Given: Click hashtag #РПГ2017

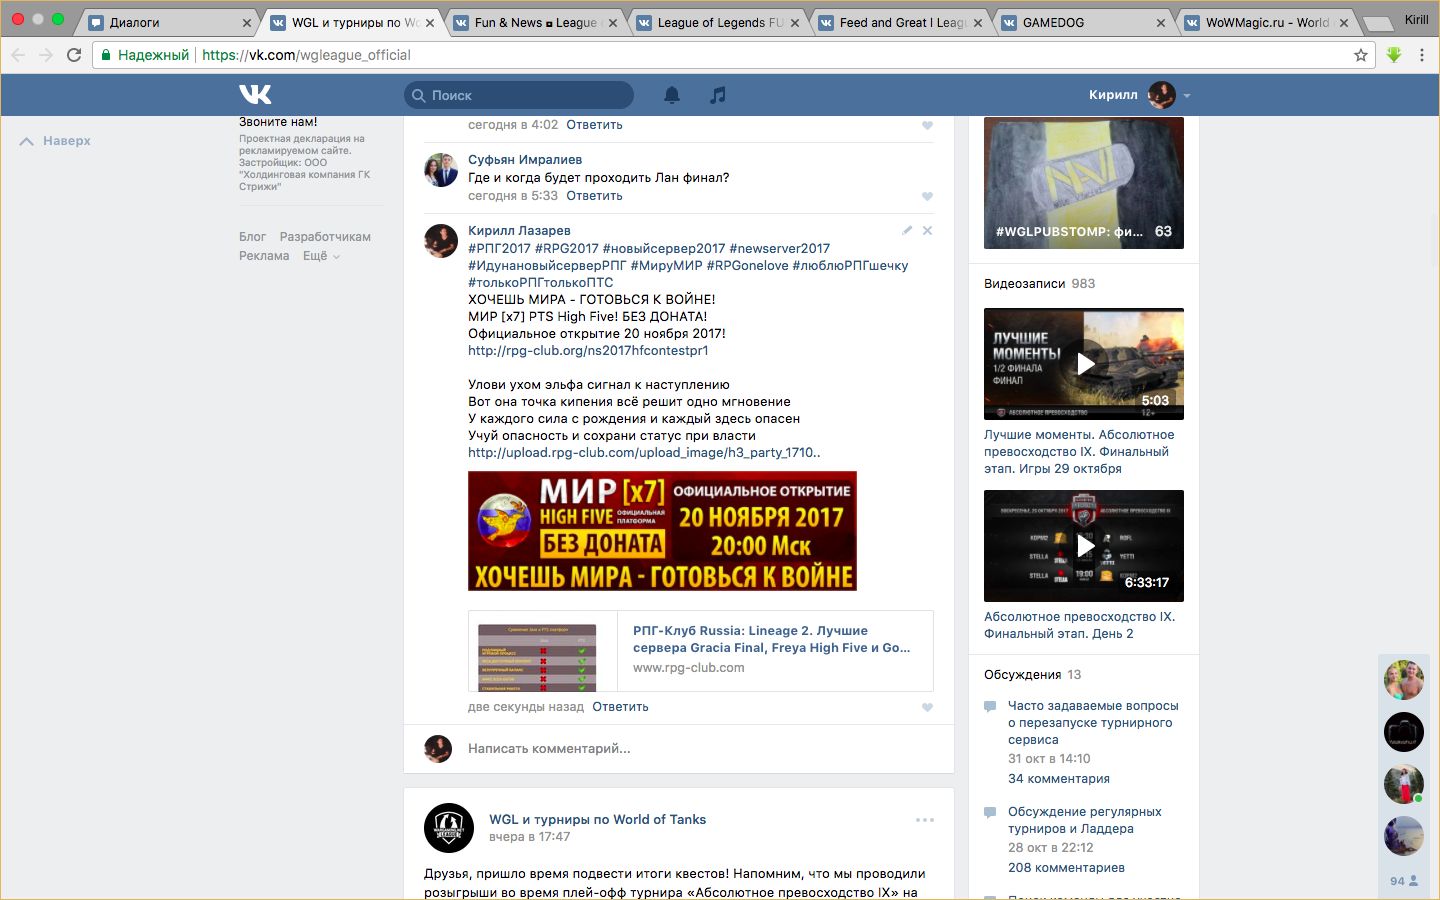Looking at the screenshot, I should point(499,249).
